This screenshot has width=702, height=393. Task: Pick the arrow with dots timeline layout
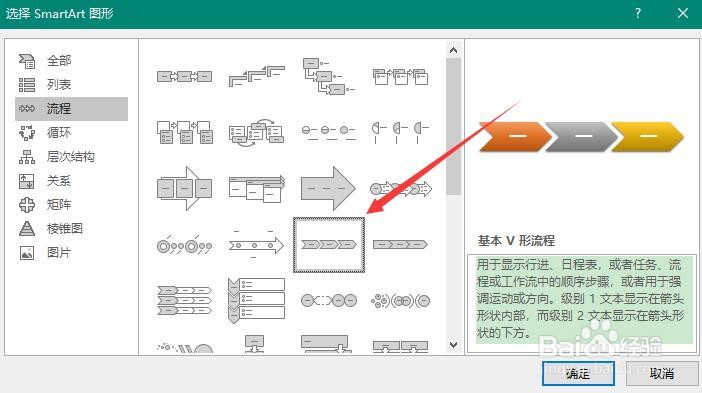pos(257,245)
